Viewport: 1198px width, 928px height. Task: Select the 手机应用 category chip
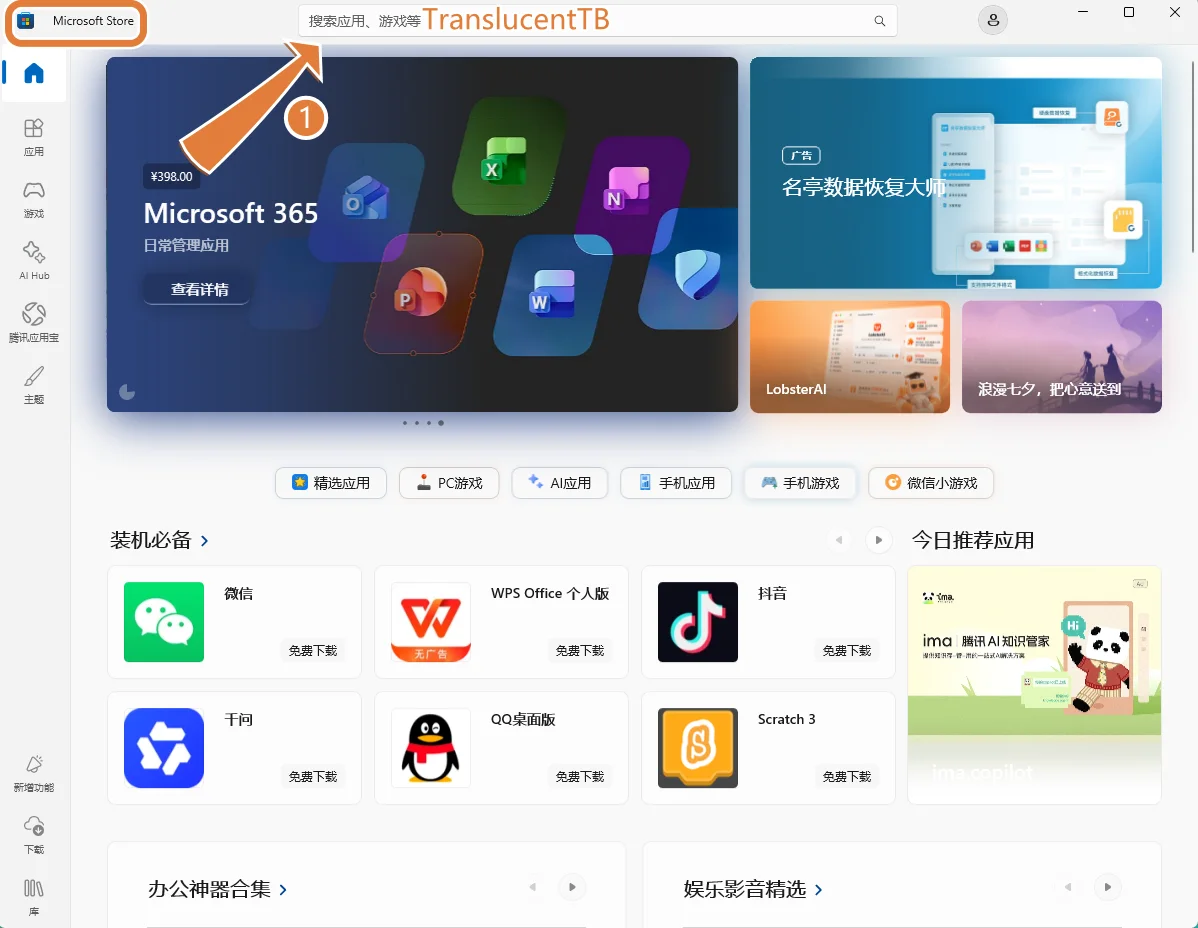click(676, 483)
